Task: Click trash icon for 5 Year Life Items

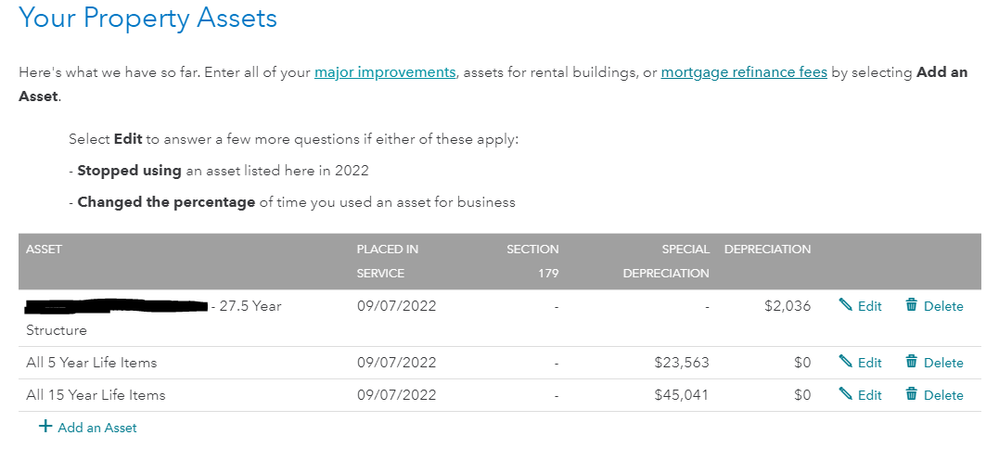Action: (x=912, y=362)
